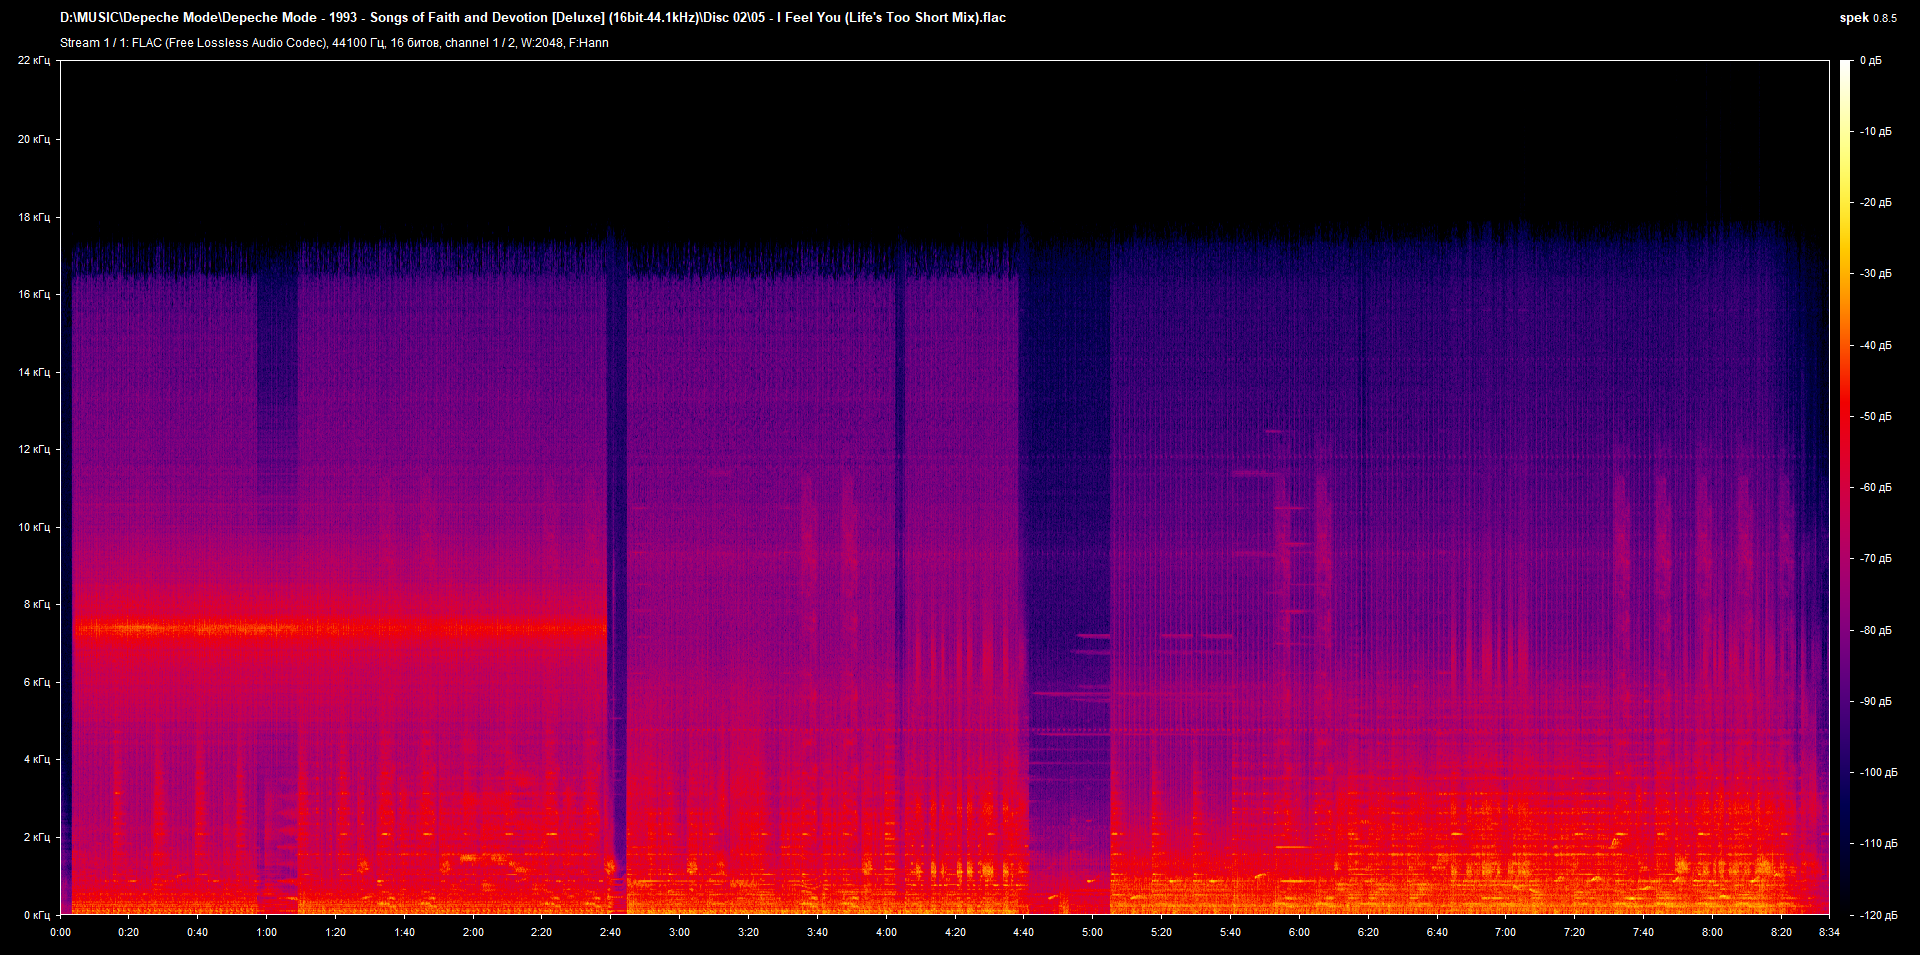Click the 2:40 time axis marker
1920x955 pixels.
[x=610, y=932]
